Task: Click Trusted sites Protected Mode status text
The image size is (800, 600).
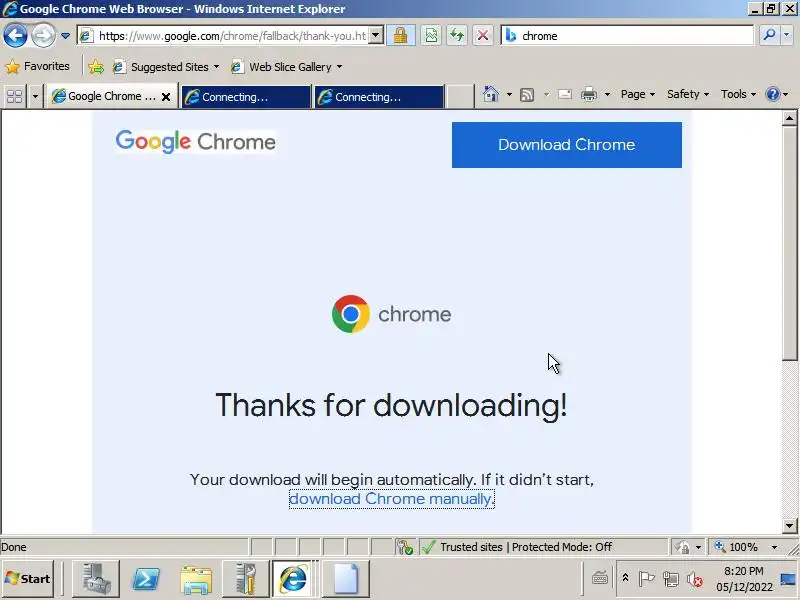Action: click(x=526, y=547)
